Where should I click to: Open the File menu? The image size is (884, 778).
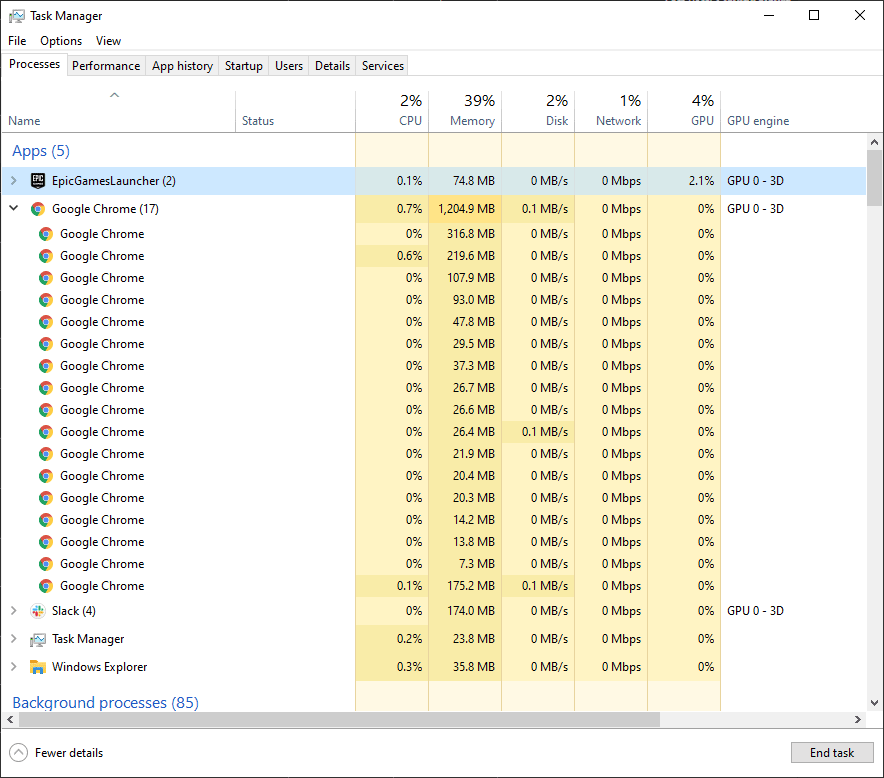point(17,41)
